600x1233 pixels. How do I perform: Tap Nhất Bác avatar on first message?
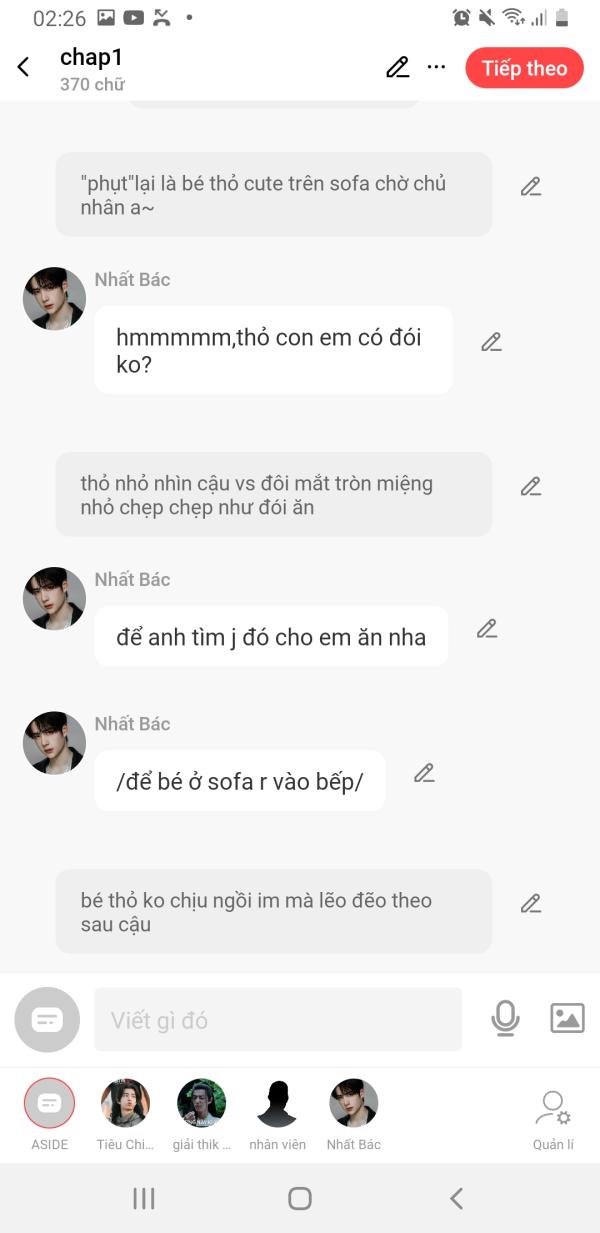tap(54, 298)
